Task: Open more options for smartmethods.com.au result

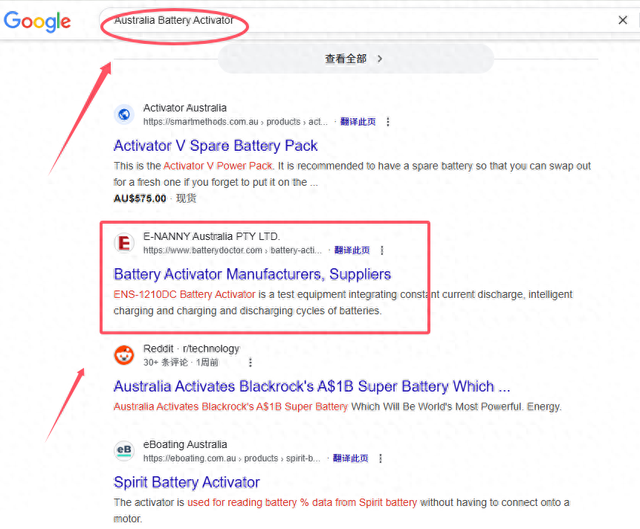Action: pos(388,122)
